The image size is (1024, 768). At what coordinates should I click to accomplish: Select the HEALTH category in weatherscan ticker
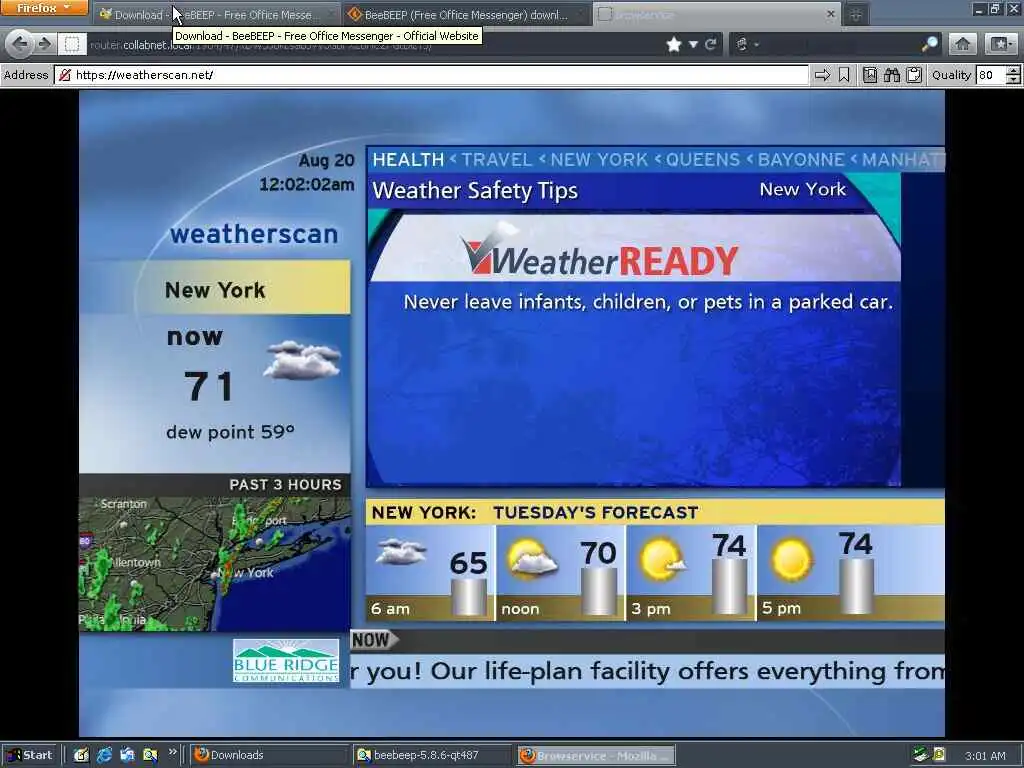tap(408, 159)
